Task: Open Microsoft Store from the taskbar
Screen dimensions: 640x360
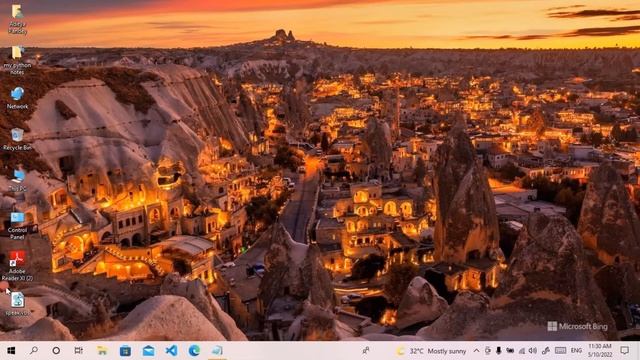Action: tap(125, 351)
